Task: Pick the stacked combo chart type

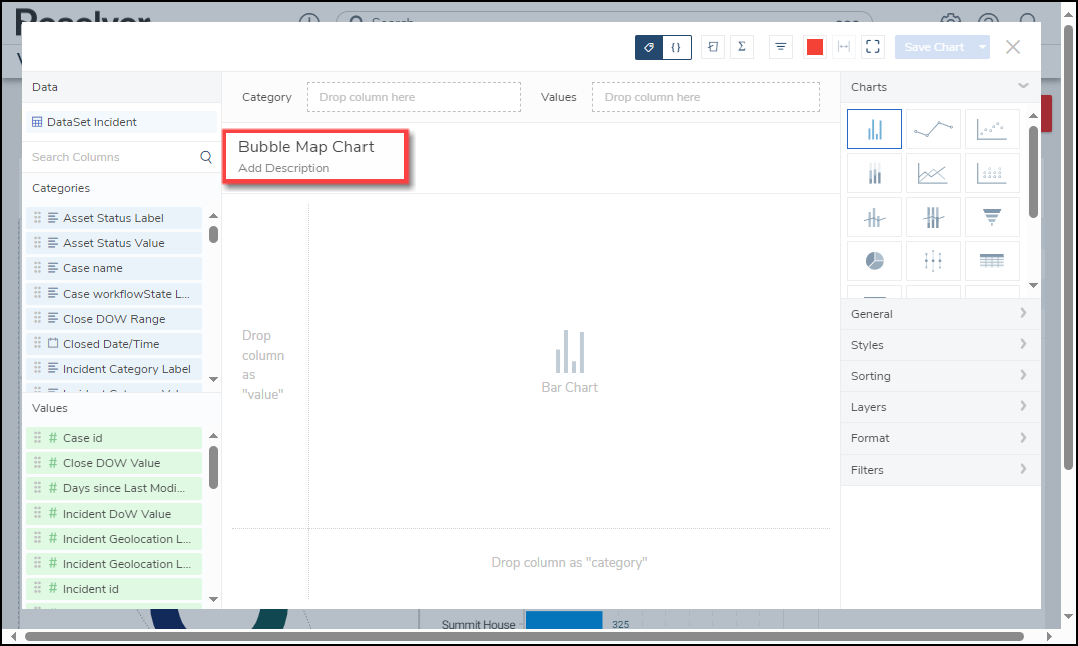Action: 933,217
